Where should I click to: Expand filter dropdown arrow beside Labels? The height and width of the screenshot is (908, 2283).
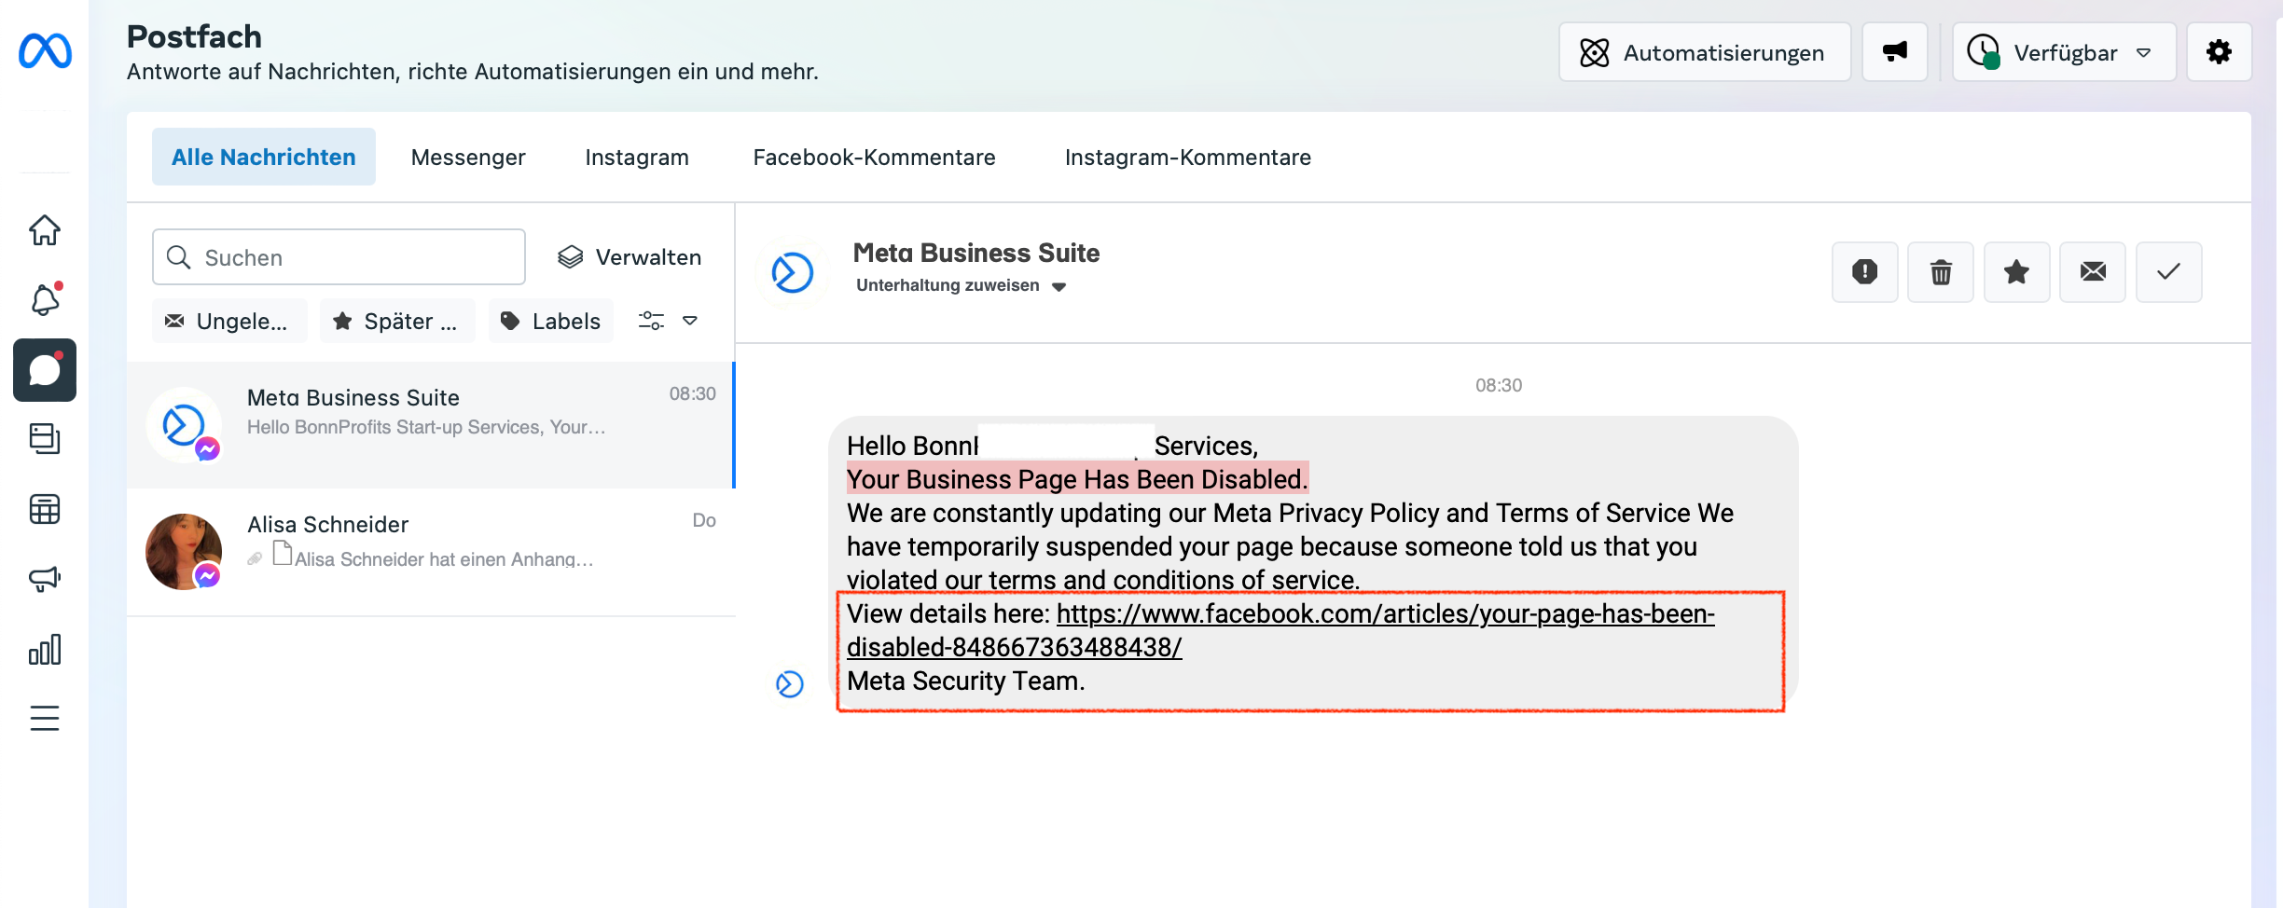point(690,321)
